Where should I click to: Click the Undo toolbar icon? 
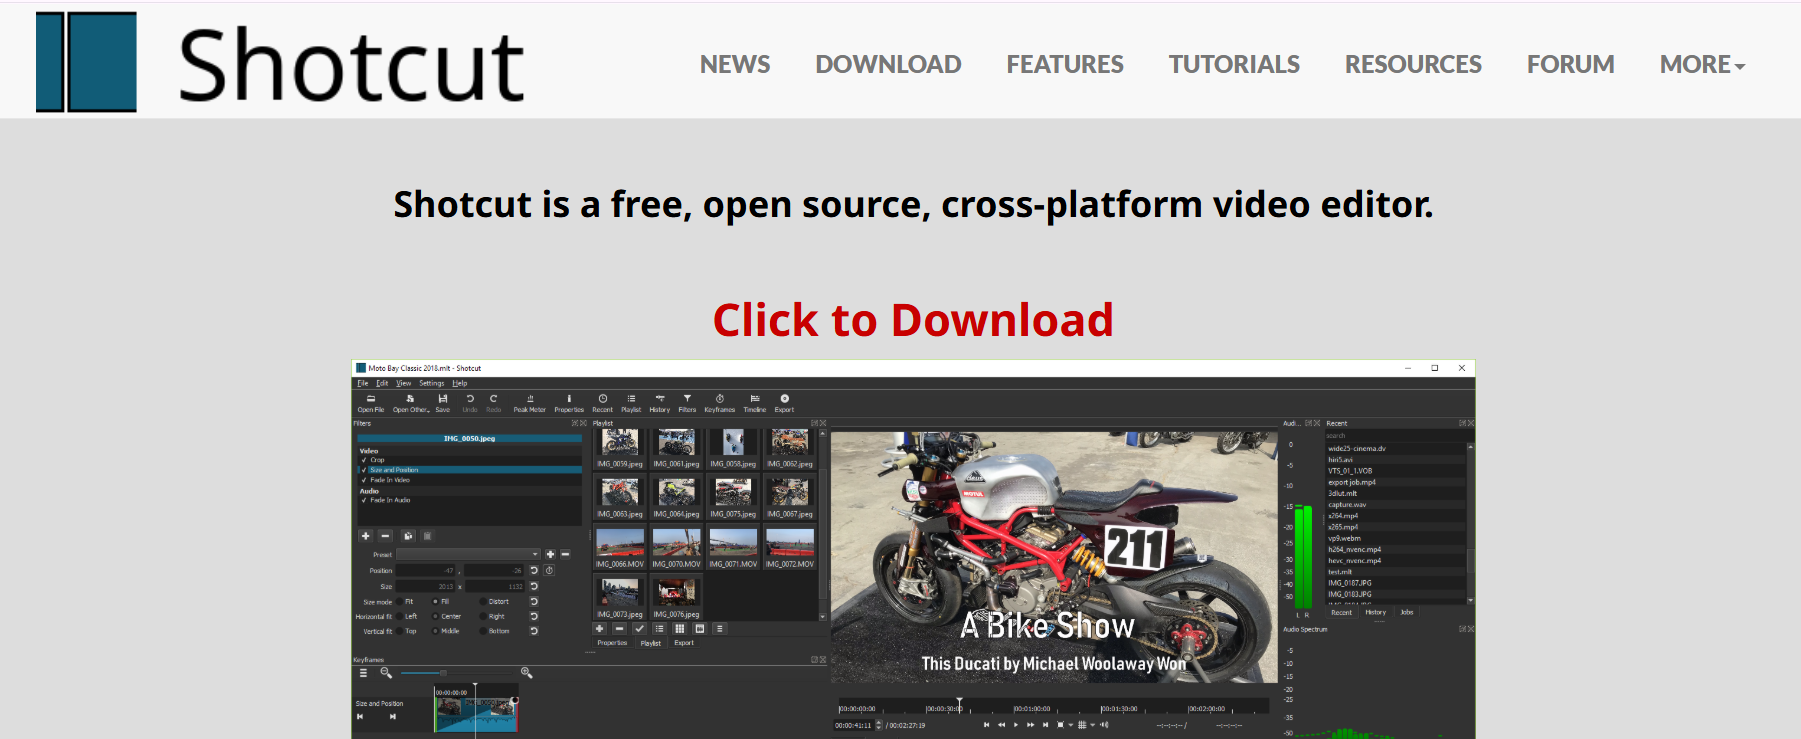pyautogui.click(x=470, y=403)
